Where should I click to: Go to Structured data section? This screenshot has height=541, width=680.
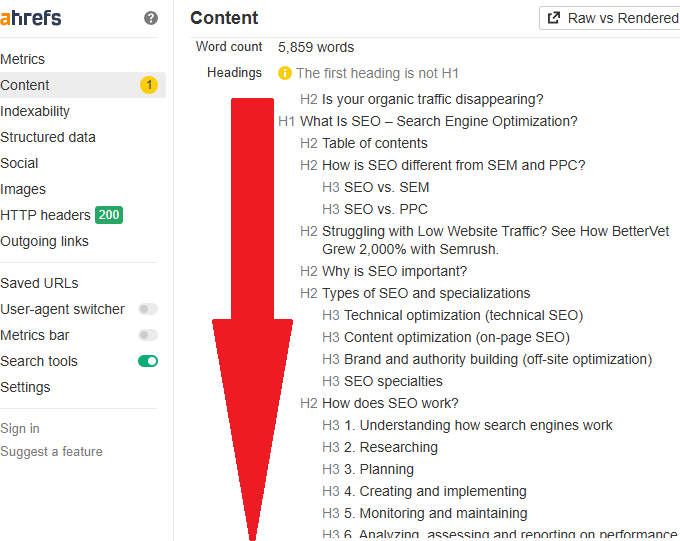tap(48, 137)
